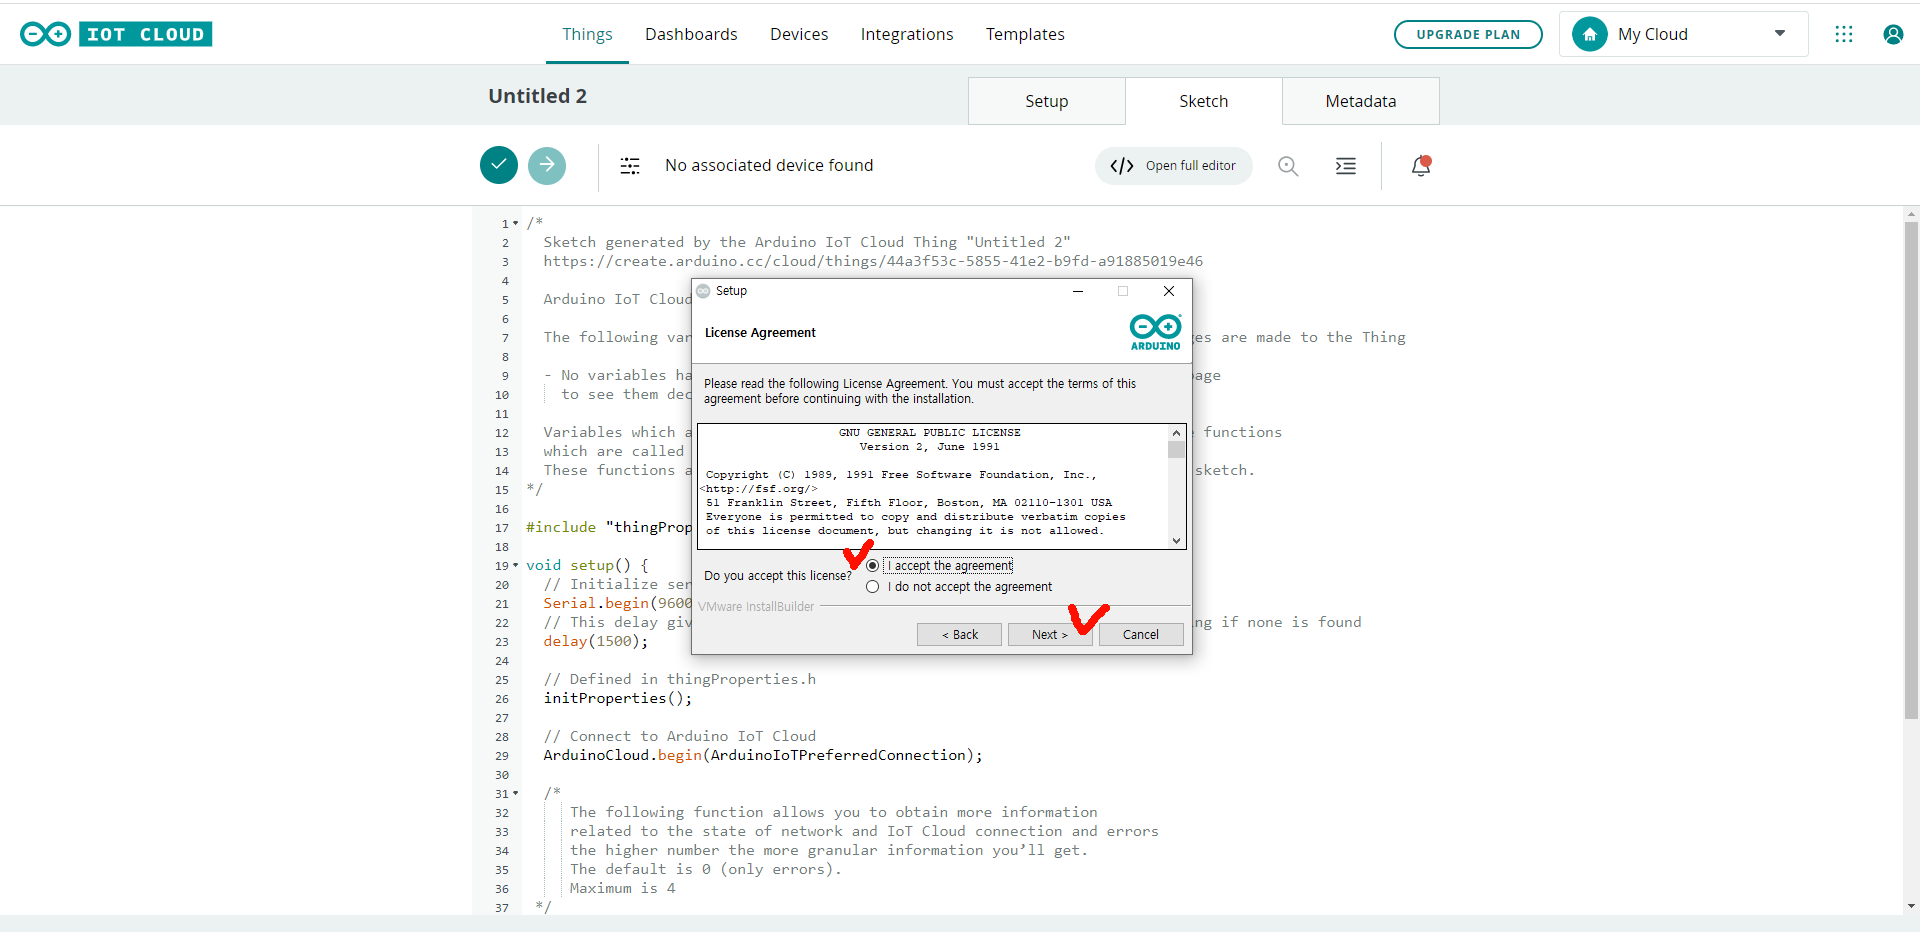
Task: Go to the Things tab
Action: click(587, 34)
